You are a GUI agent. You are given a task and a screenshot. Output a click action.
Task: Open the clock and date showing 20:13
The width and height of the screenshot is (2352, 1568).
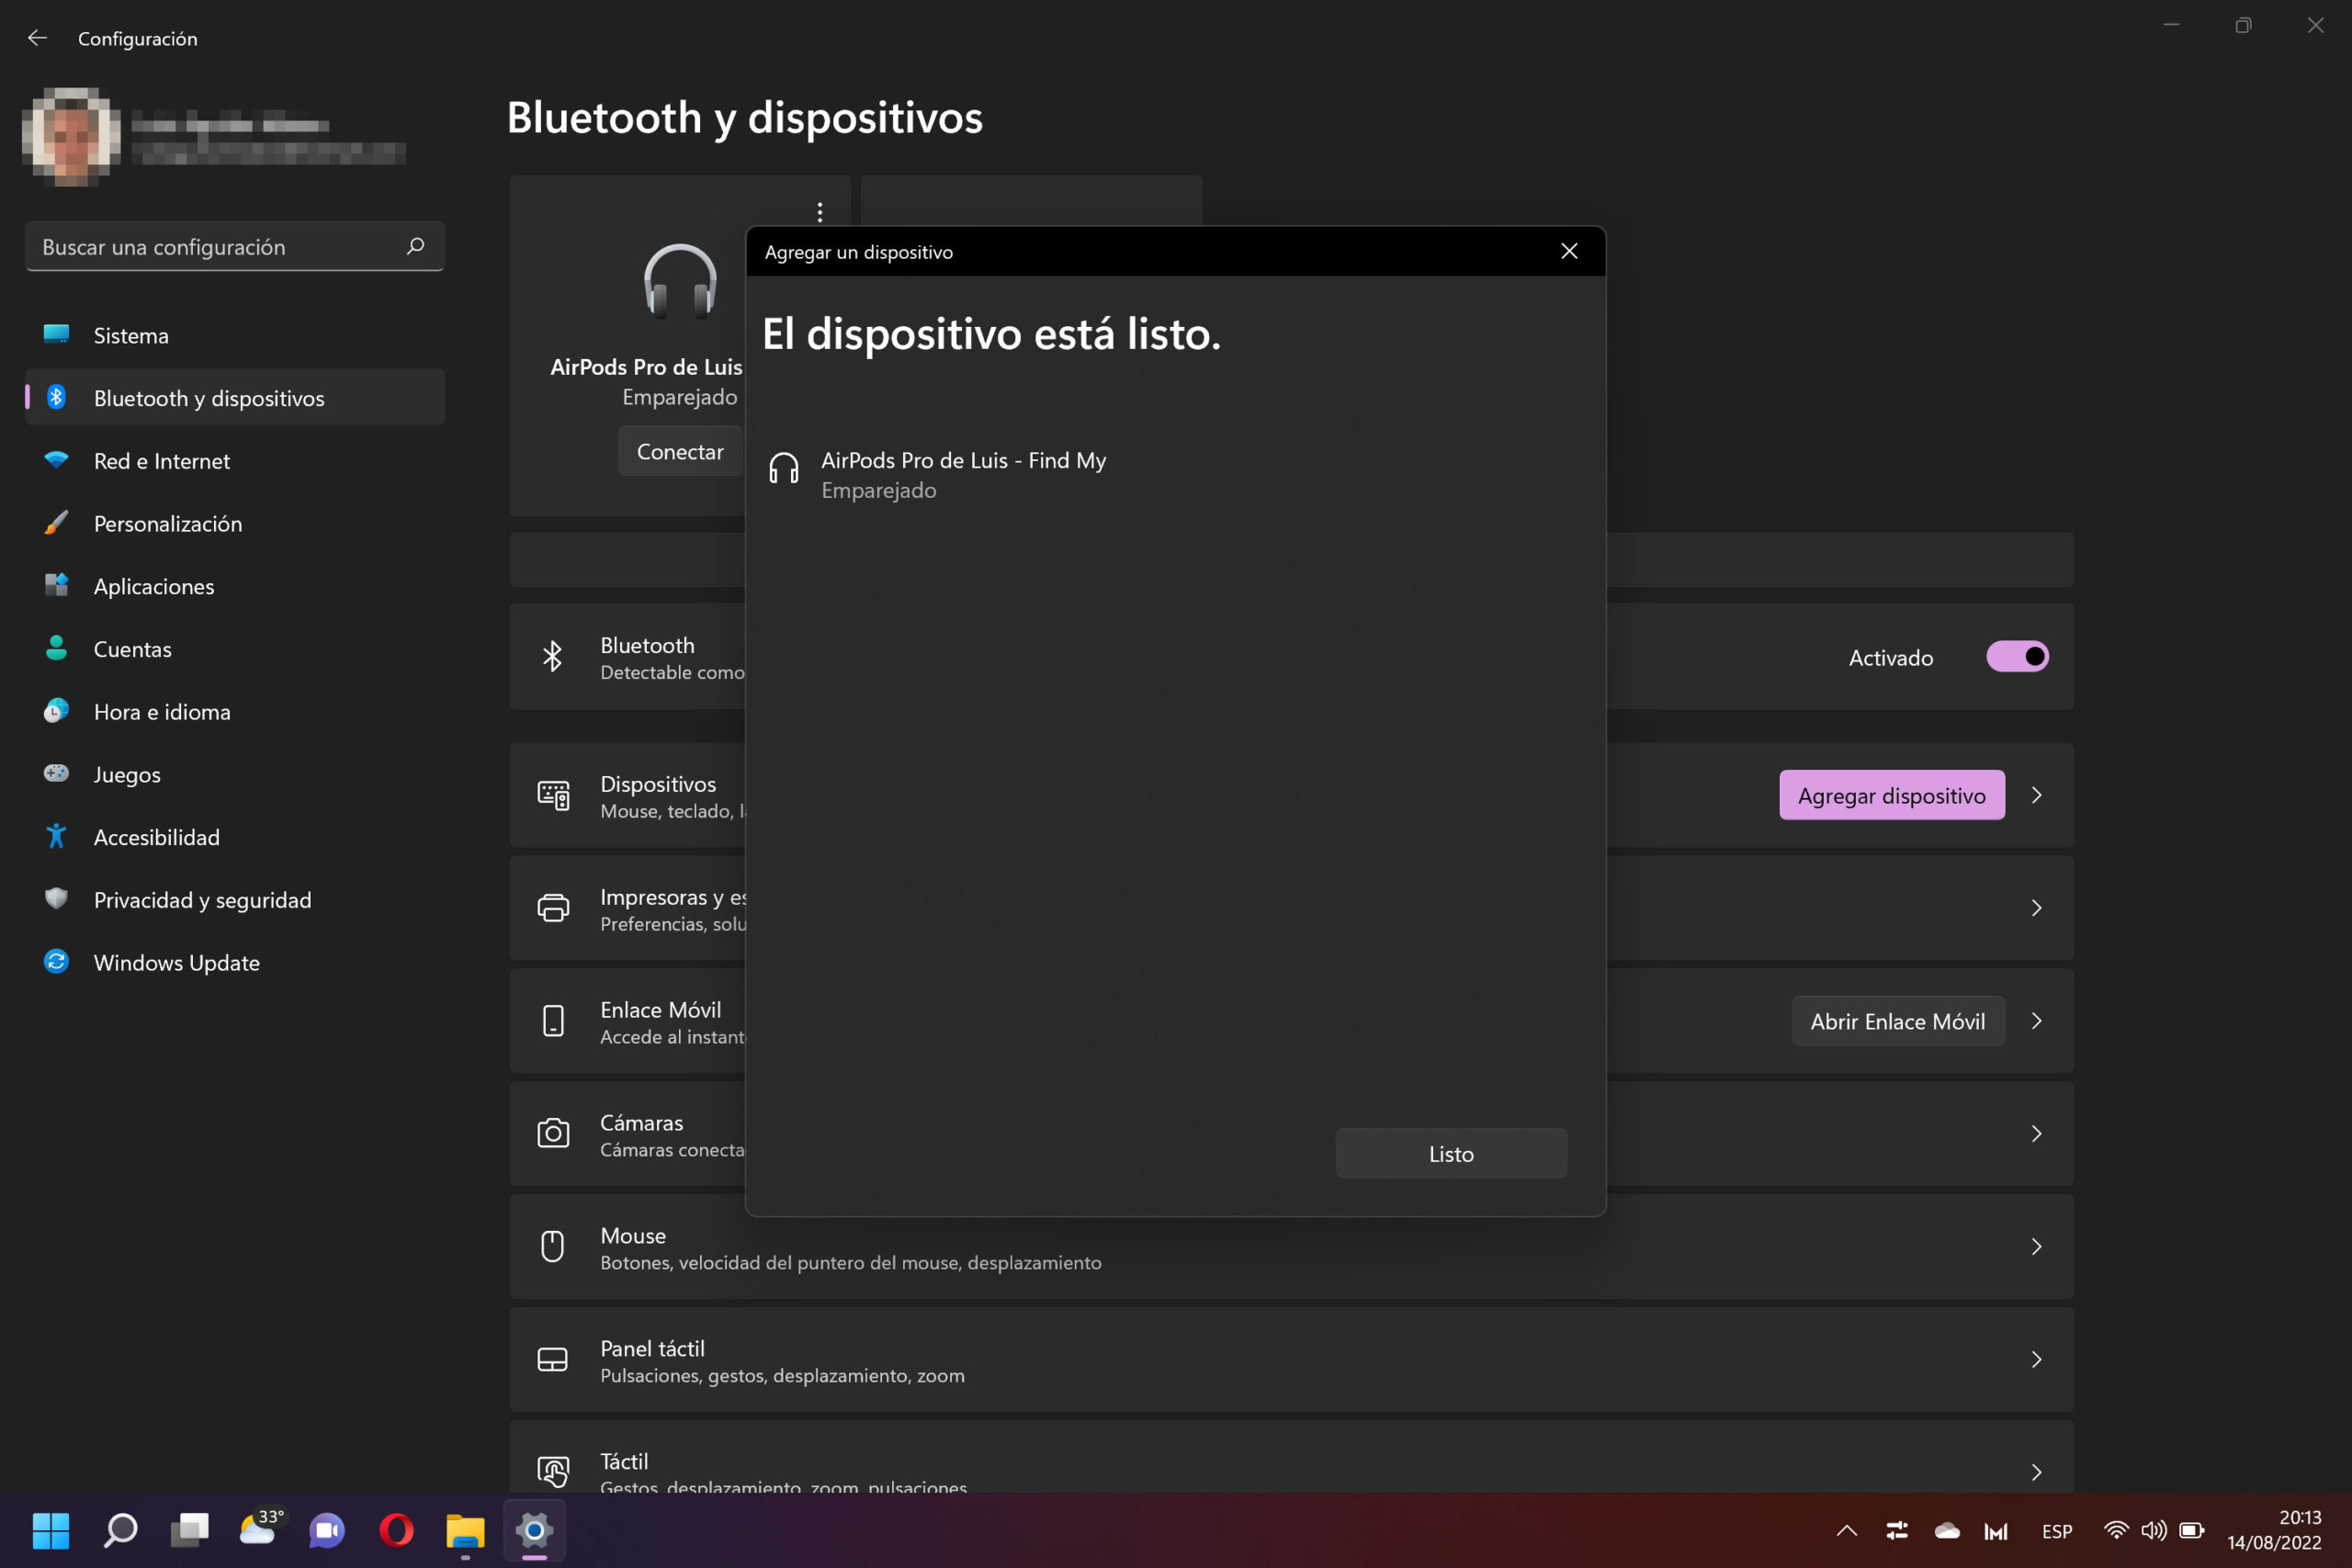point(2275,1530)
